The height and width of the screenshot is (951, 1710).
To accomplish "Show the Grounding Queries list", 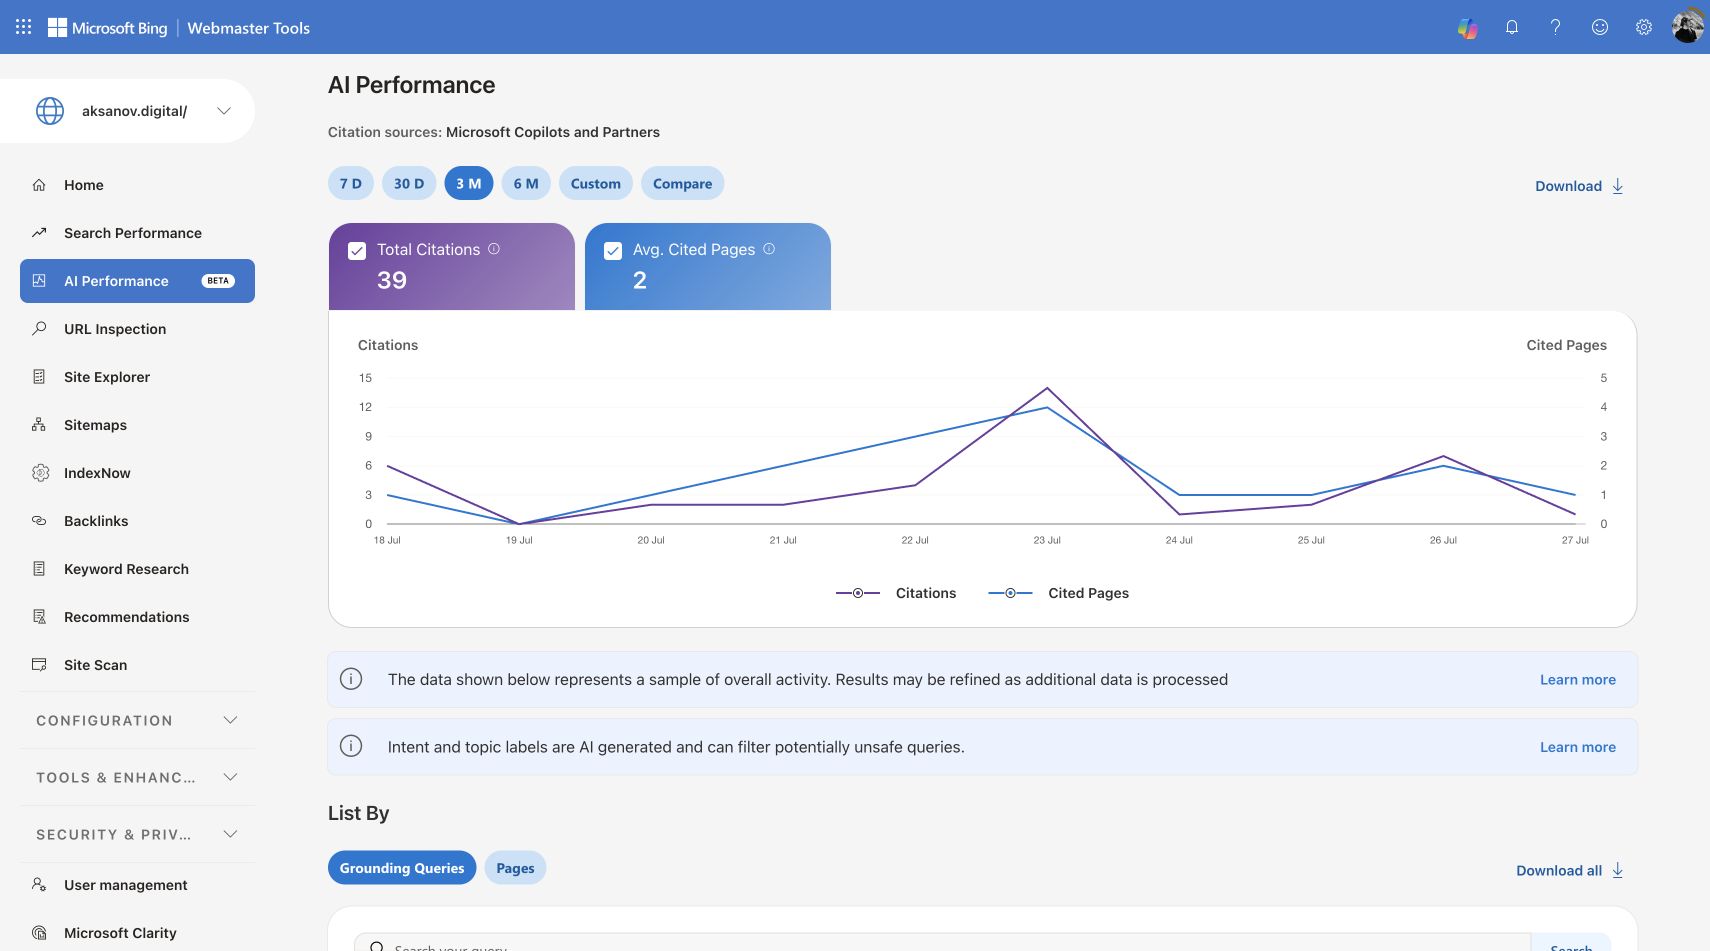I will click(402, 868).
